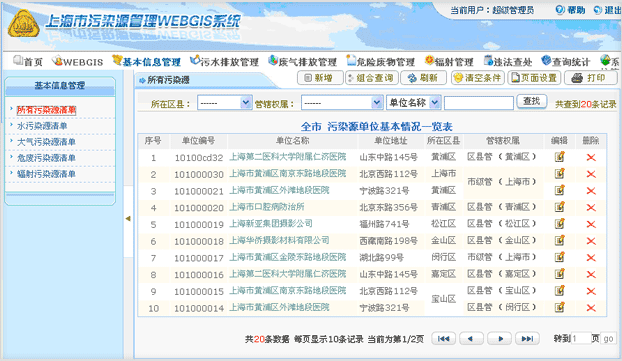Image resolution: width=622 pixels, height=361 pixels.
Task: Open the 管辖权属 jurisdiction dropdown
Action: pos(342,103)
